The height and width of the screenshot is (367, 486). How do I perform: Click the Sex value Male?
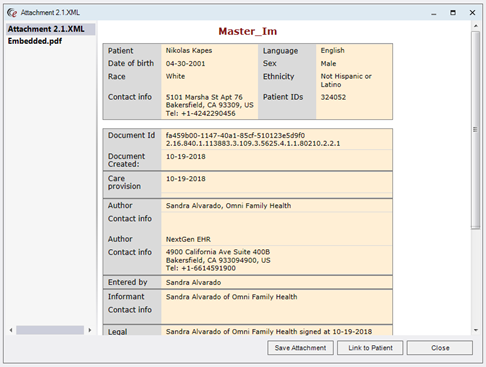(x=328, y=63)
